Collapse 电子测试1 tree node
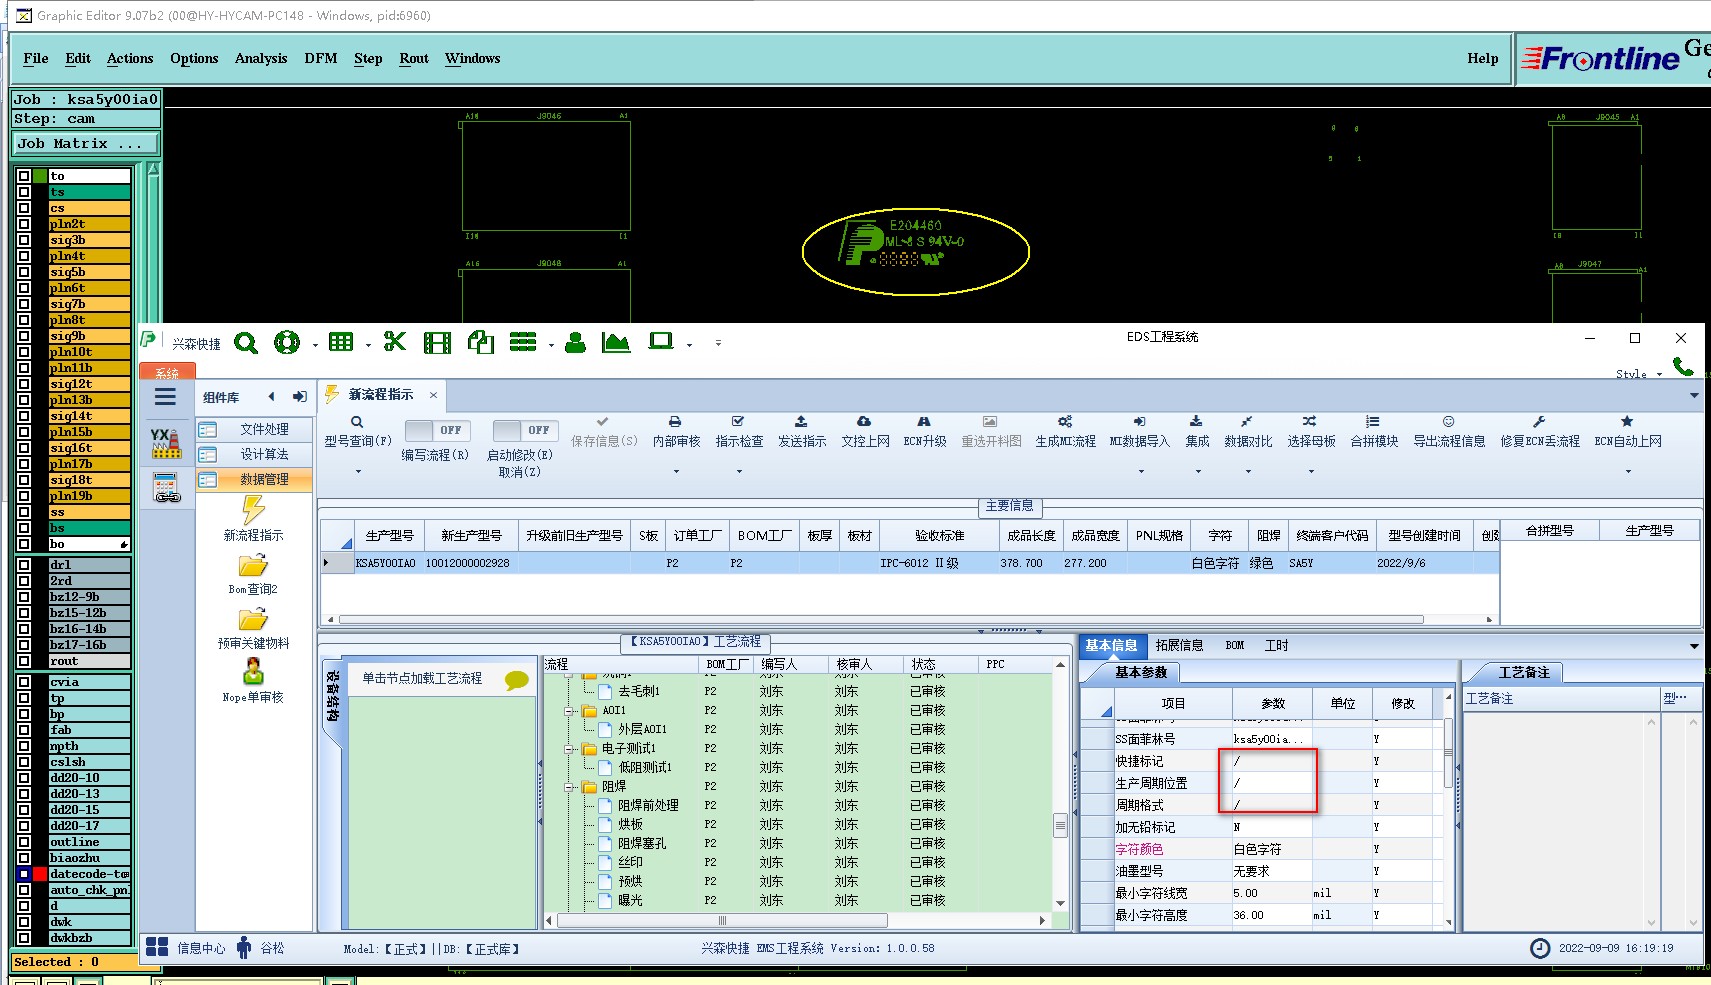This screenshot has width=1711, height=985. click(568, 749)
